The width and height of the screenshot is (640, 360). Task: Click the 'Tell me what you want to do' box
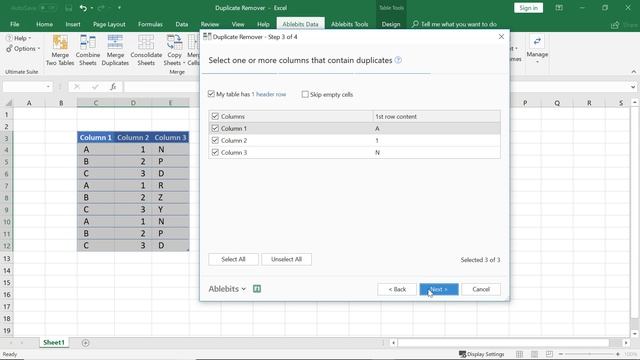[x=454, y=24]
